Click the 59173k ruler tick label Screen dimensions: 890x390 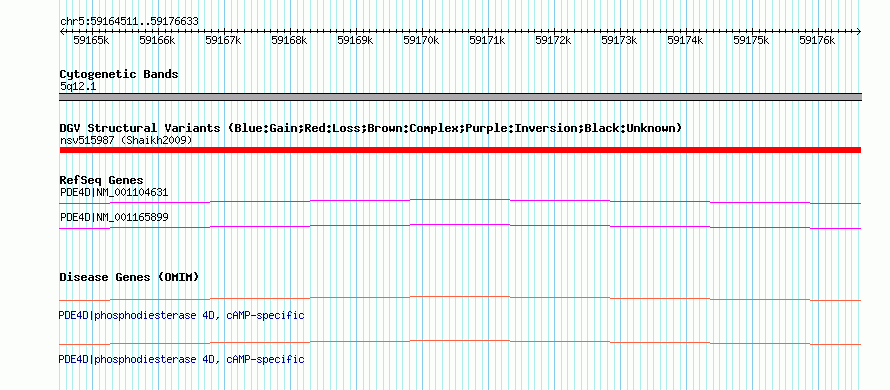click(x=619, y=40)
